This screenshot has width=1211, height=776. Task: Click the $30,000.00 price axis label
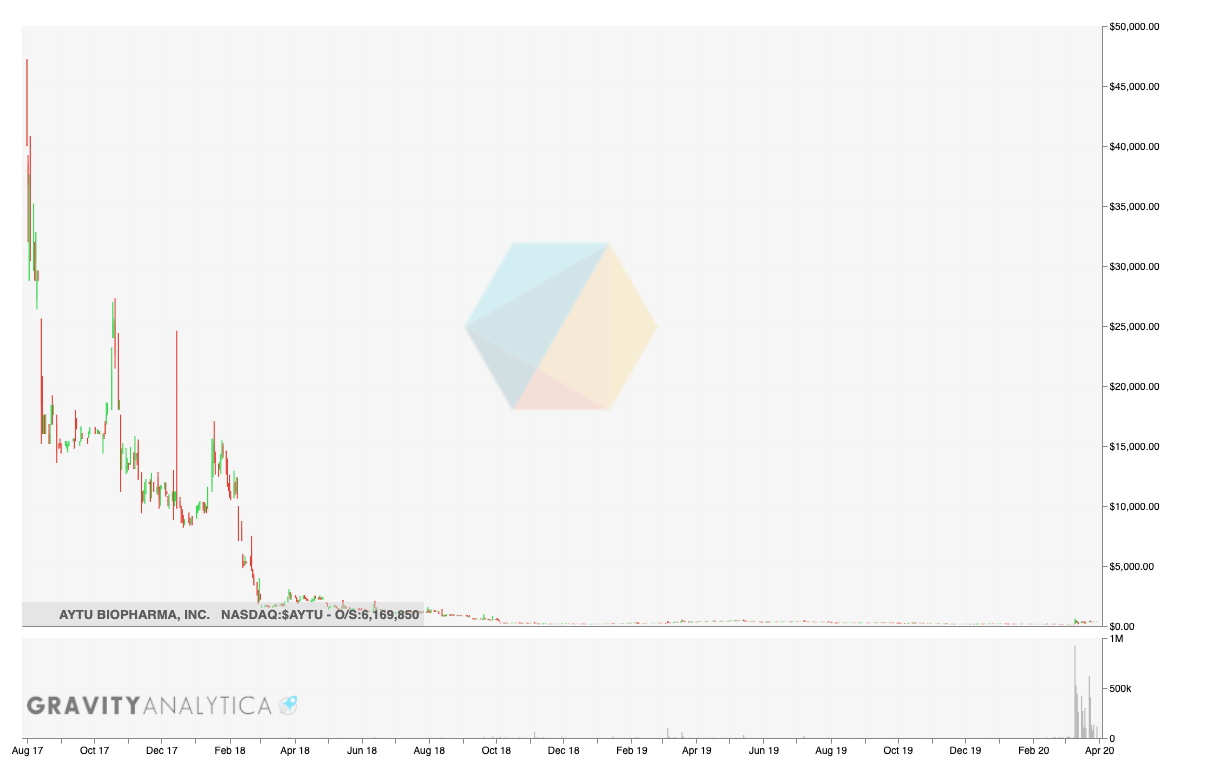tap(1134, 267)
